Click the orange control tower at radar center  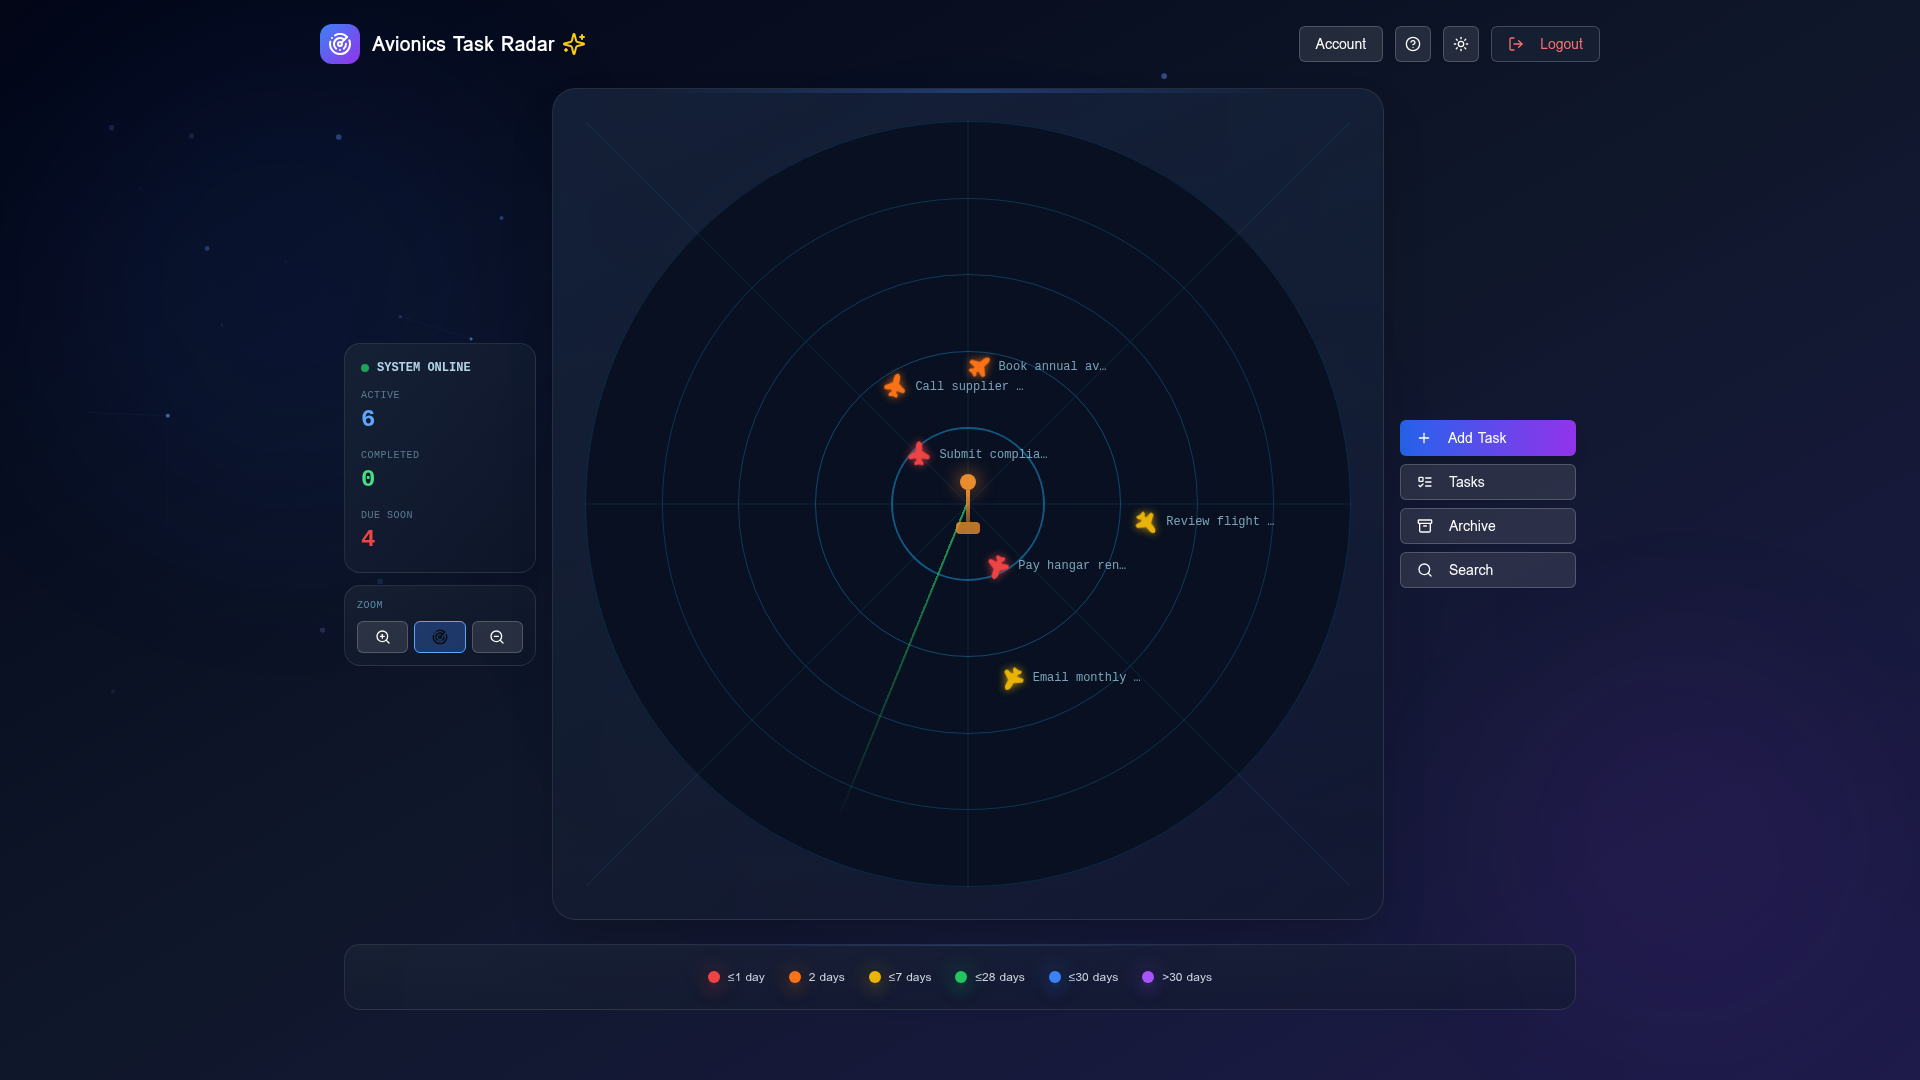pyautogui.click(x=968, y=505)
